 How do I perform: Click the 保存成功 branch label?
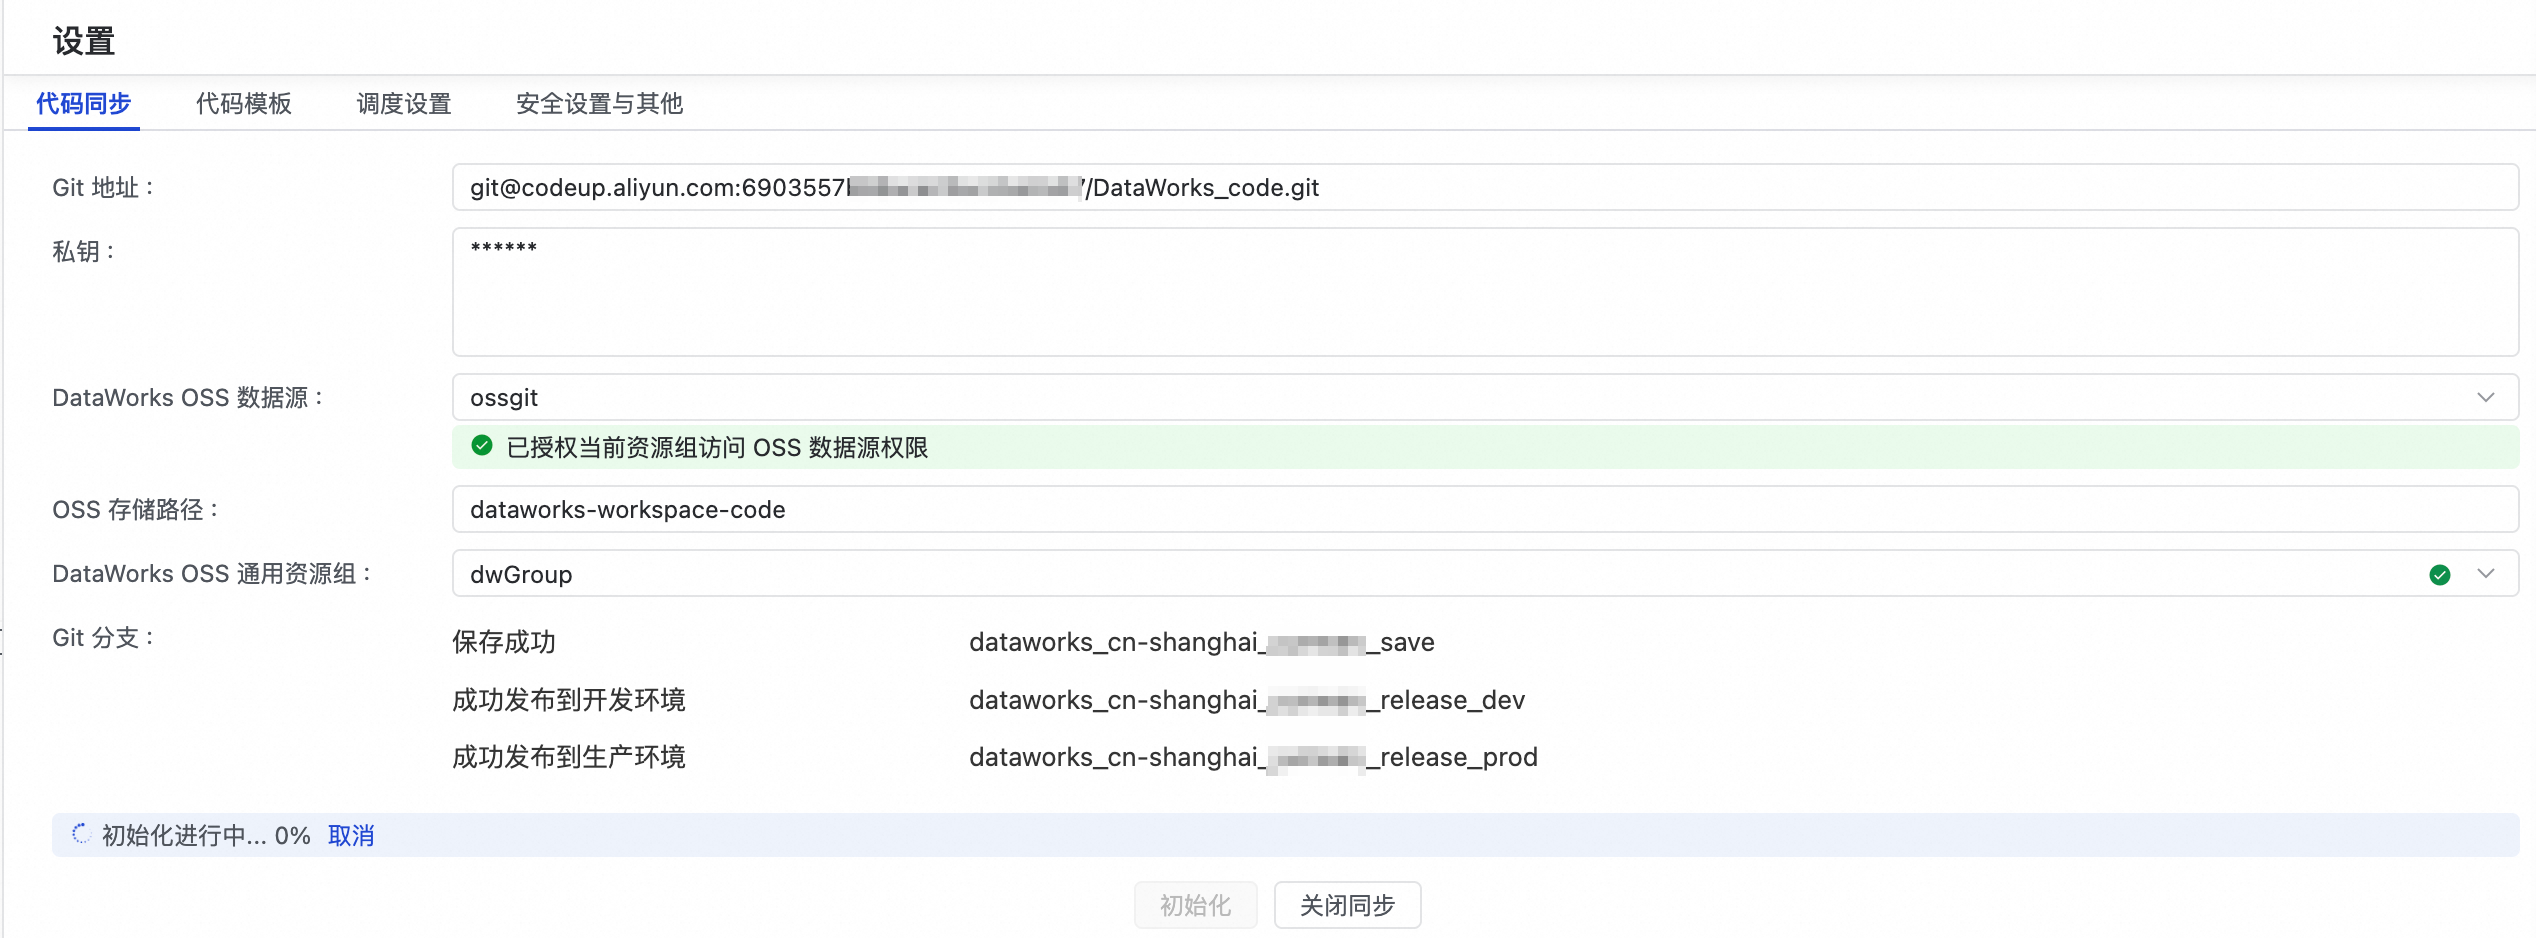click(x=504, y=642)
